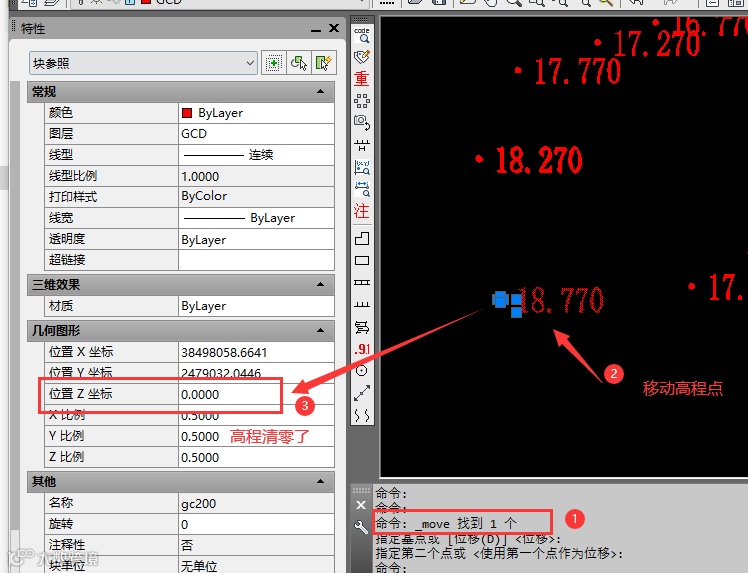Select the 图层 GCD value field
748x573 pixels.
(256, 134)
